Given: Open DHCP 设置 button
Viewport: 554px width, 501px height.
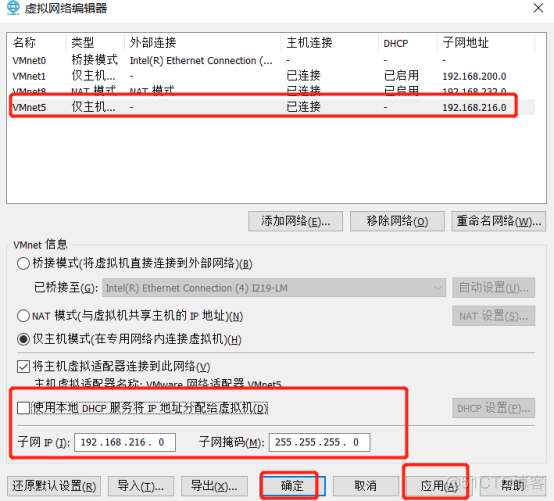Looking at the screenshot, I should pyautogui.click(x=494, y=408).
